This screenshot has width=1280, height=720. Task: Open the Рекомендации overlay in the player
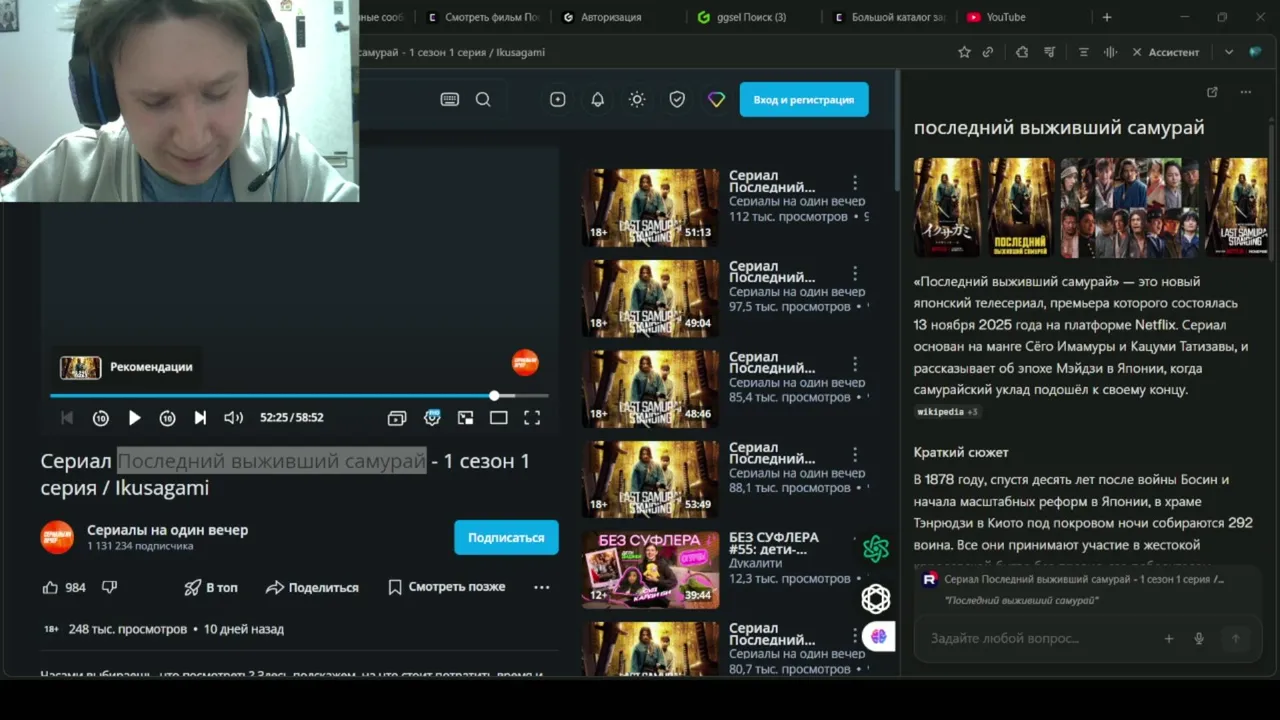tap(126, 367)
